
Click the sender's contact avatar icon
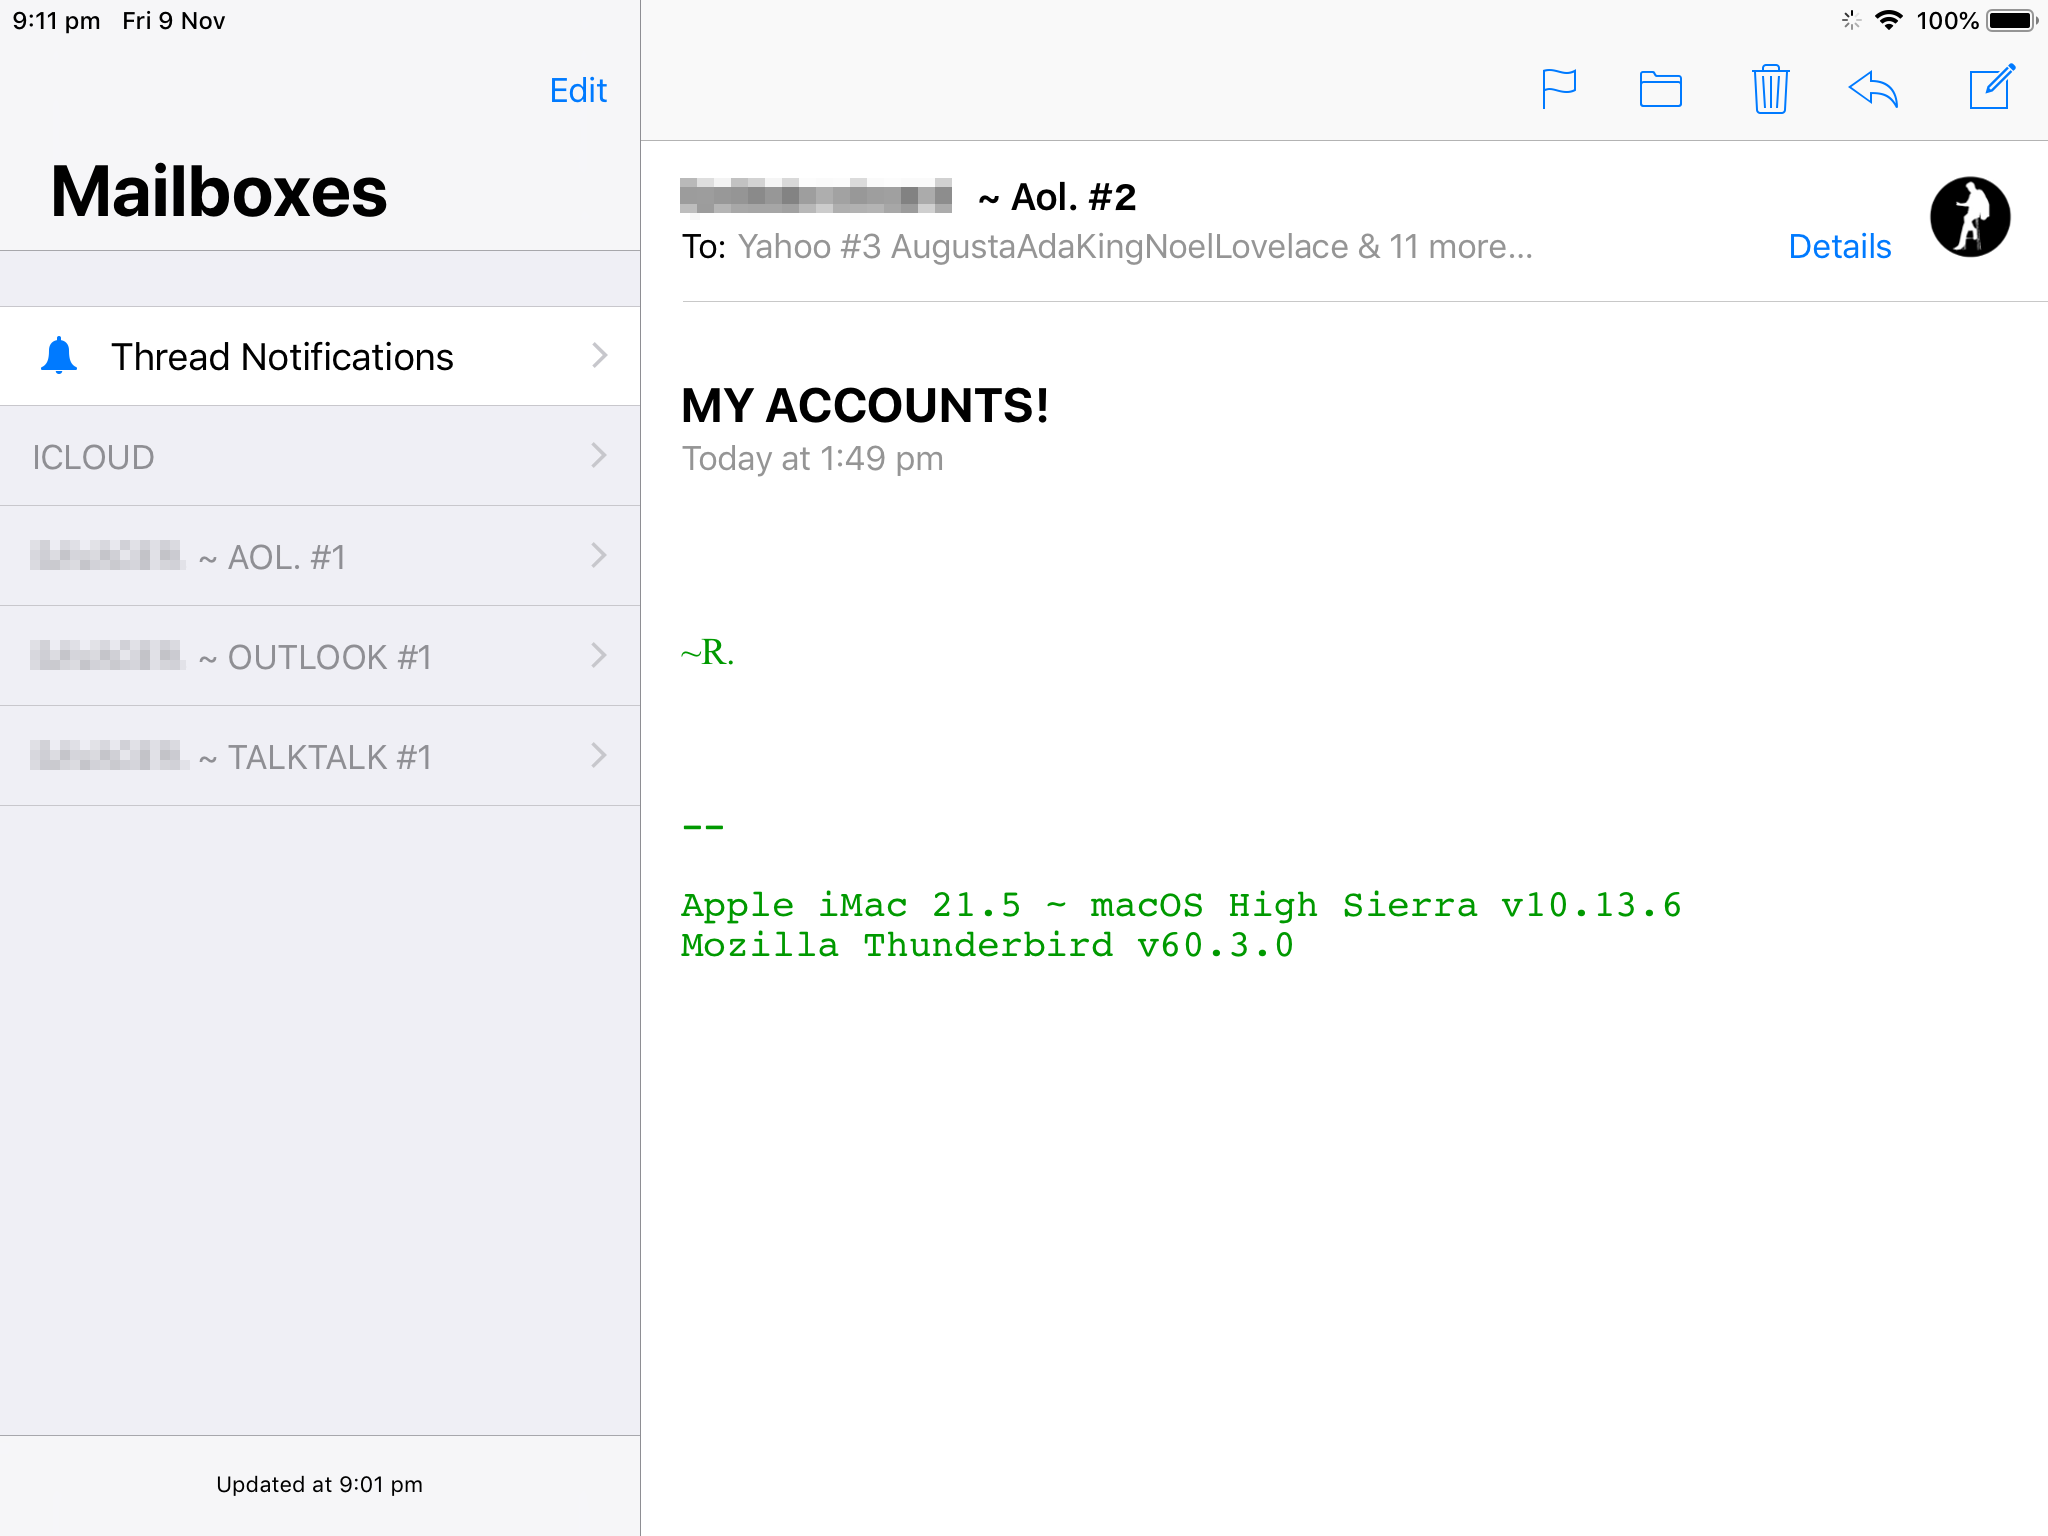pos(1971,216)
